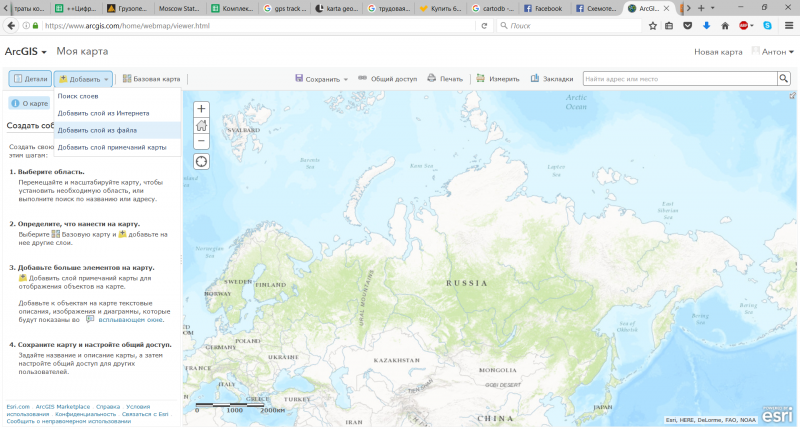Image resolution: width=800 pixels, height=429 pixels.
Task: Switch to the О карте panel
Action: 30,103
